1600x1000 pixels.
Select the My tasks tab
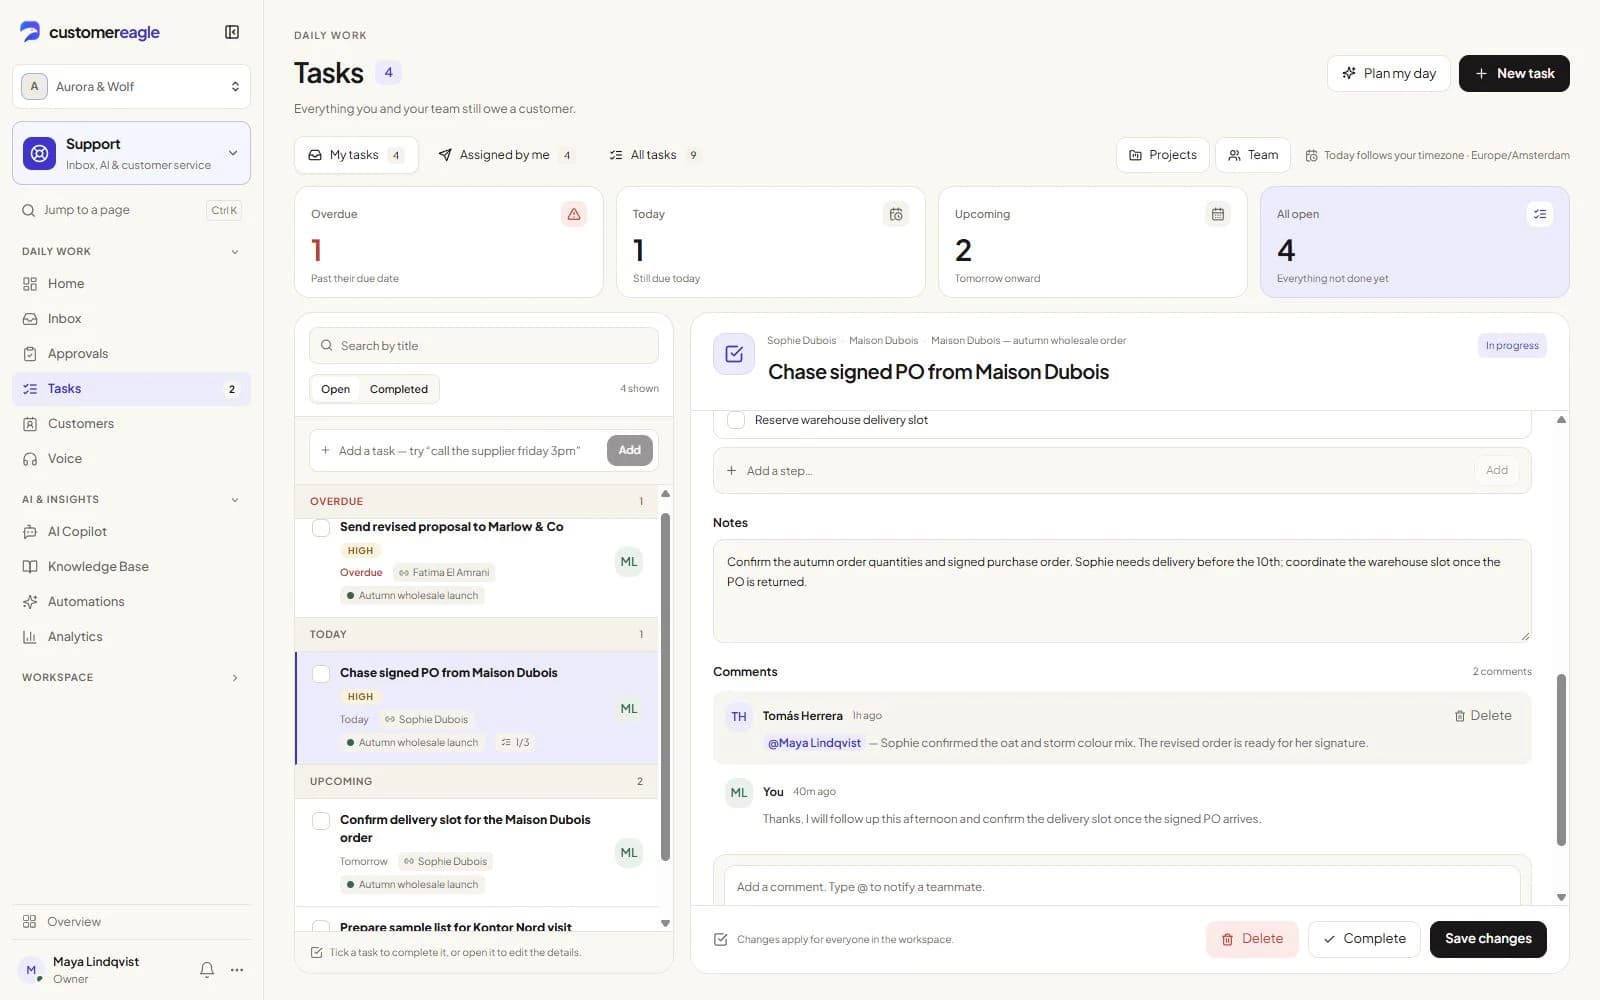click(355, 155)
